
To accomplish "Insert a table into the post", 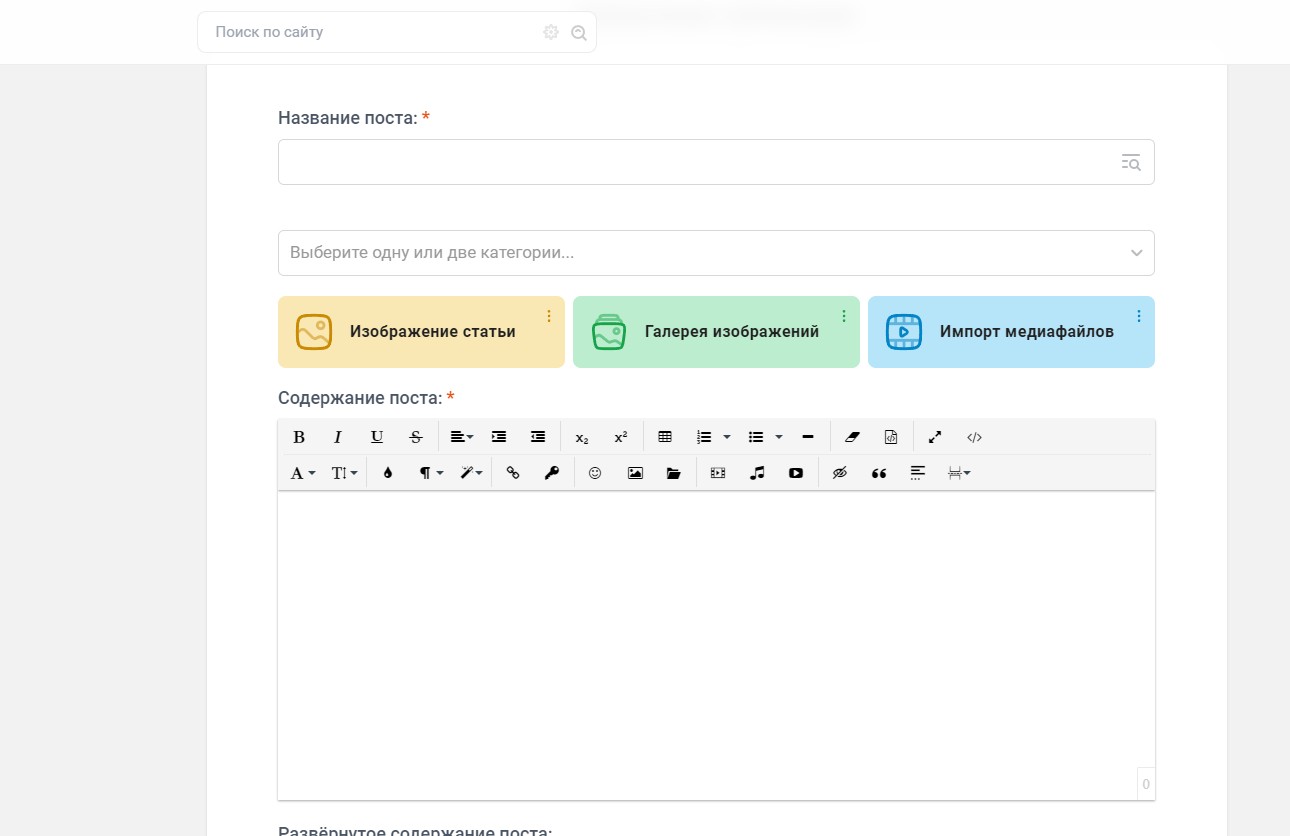I will [665, 437].
